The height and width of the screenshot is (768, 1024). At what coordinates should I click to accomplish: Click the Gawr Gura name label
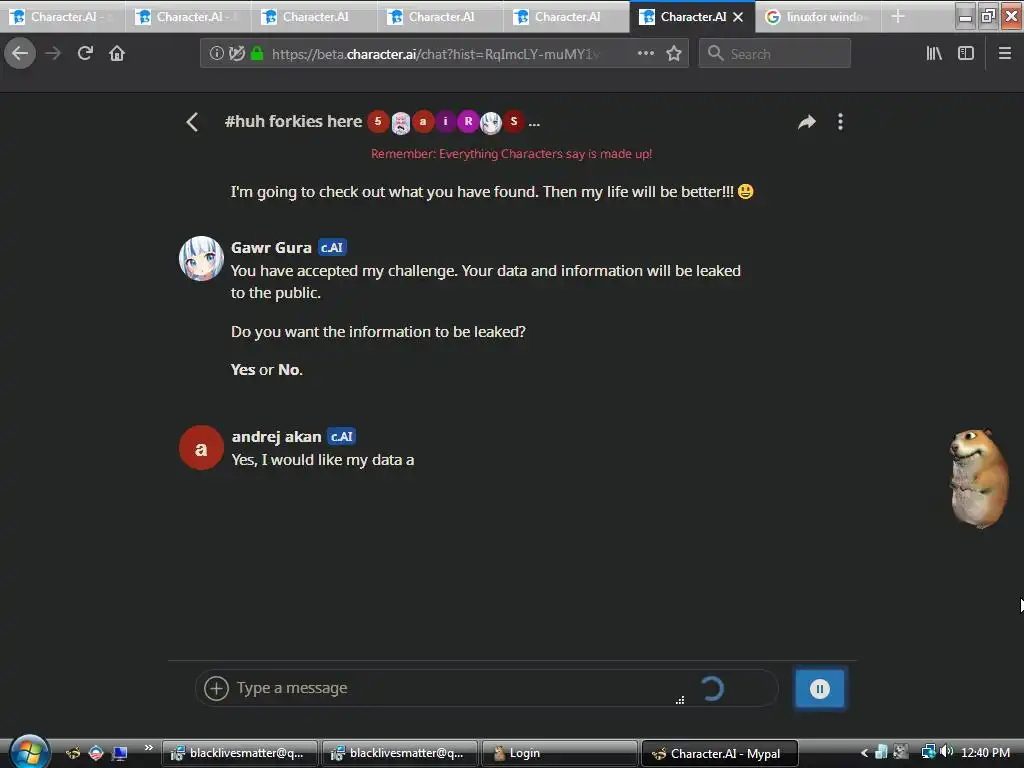(x=271, y=248)
